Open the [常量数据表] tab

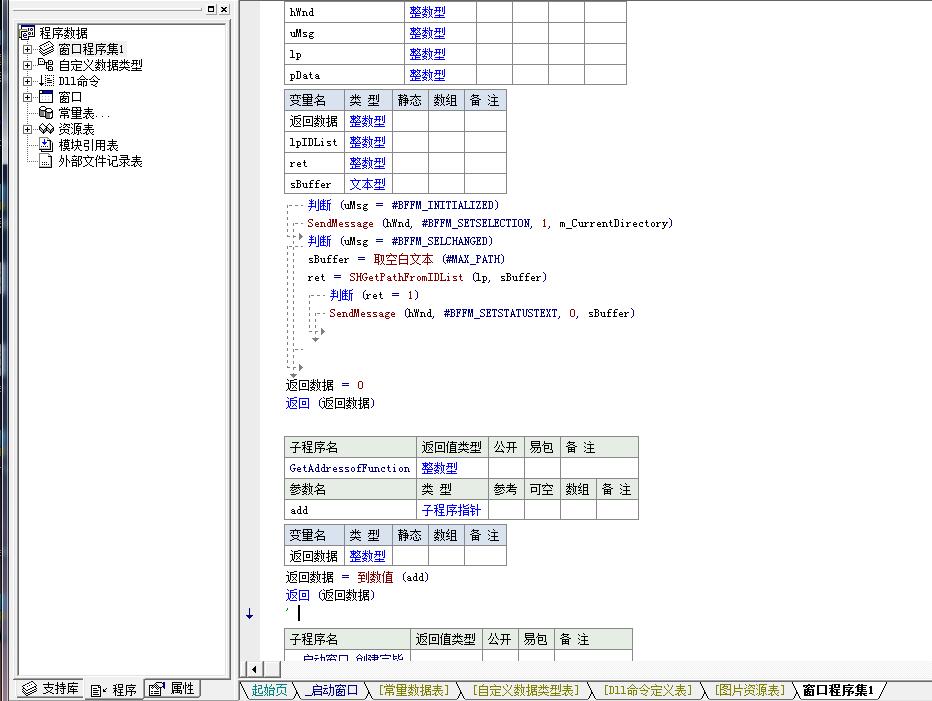click(414, 690)
